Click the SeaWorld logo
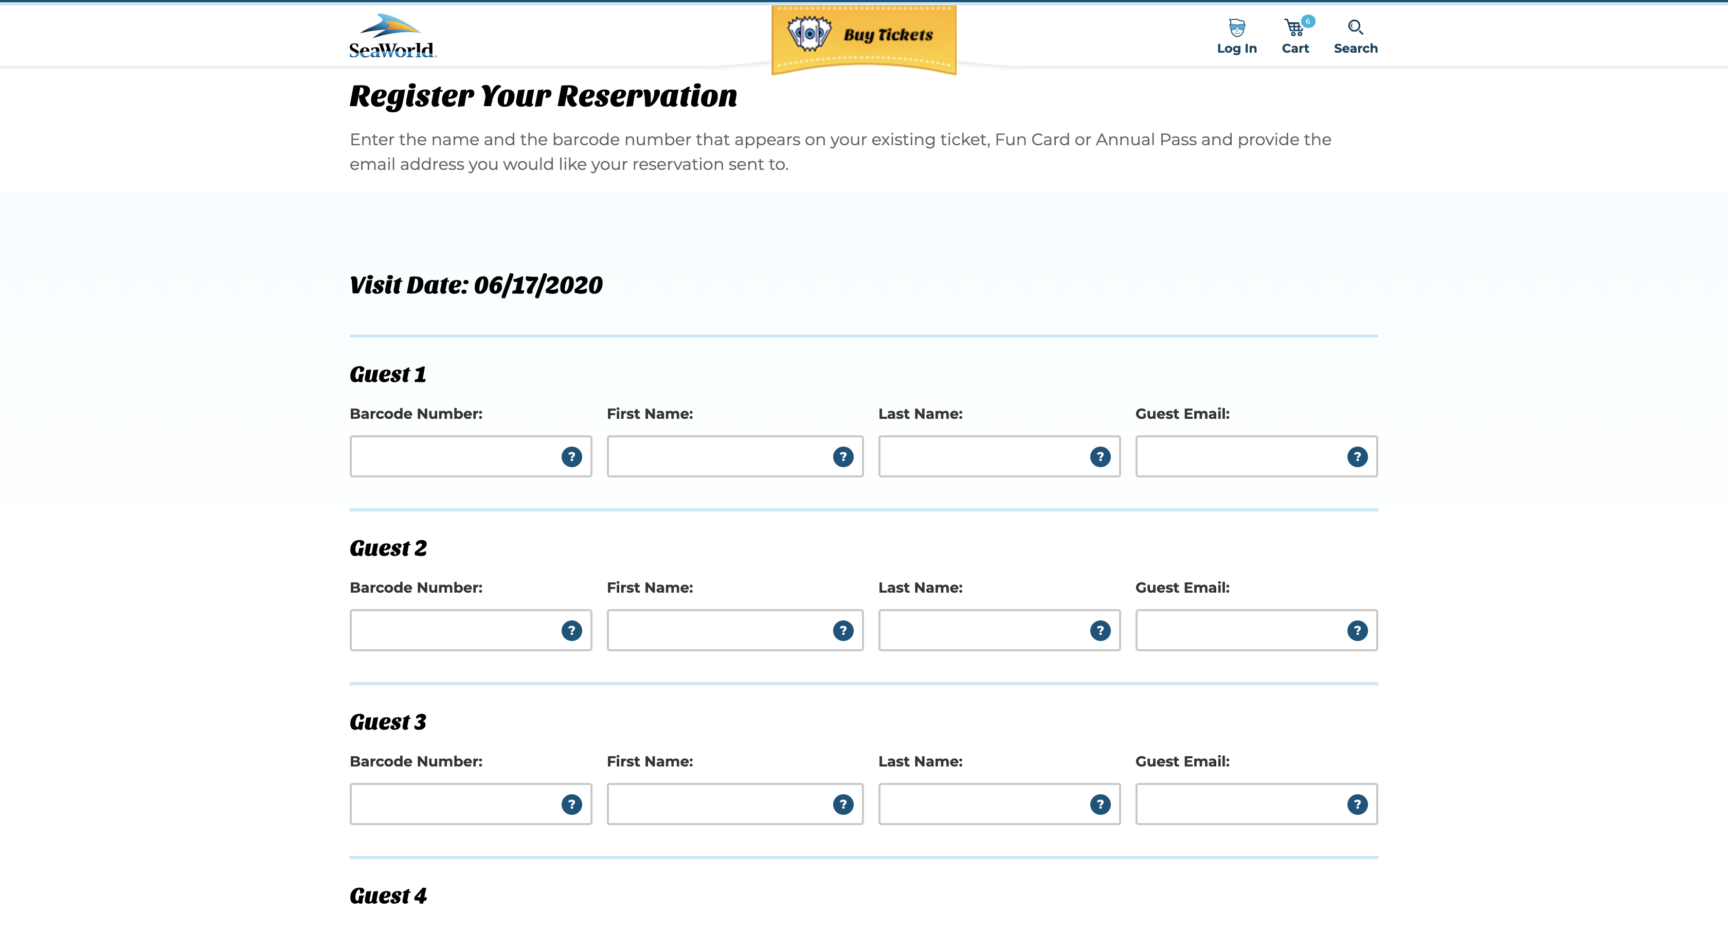 click(393, 36)
